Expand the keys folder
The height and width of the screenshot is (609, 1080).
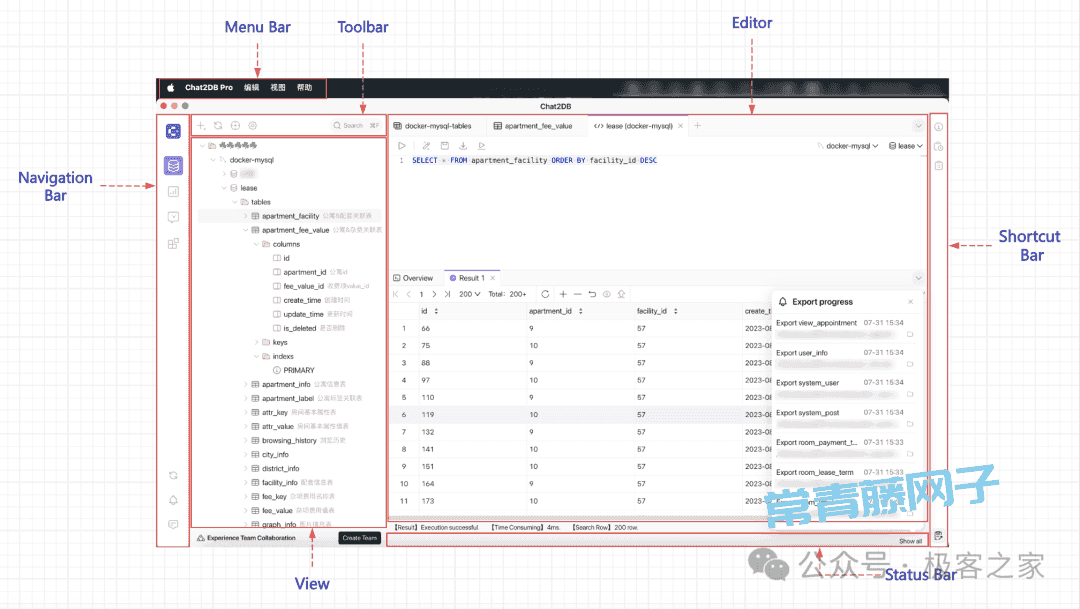[x=256, y=342]
